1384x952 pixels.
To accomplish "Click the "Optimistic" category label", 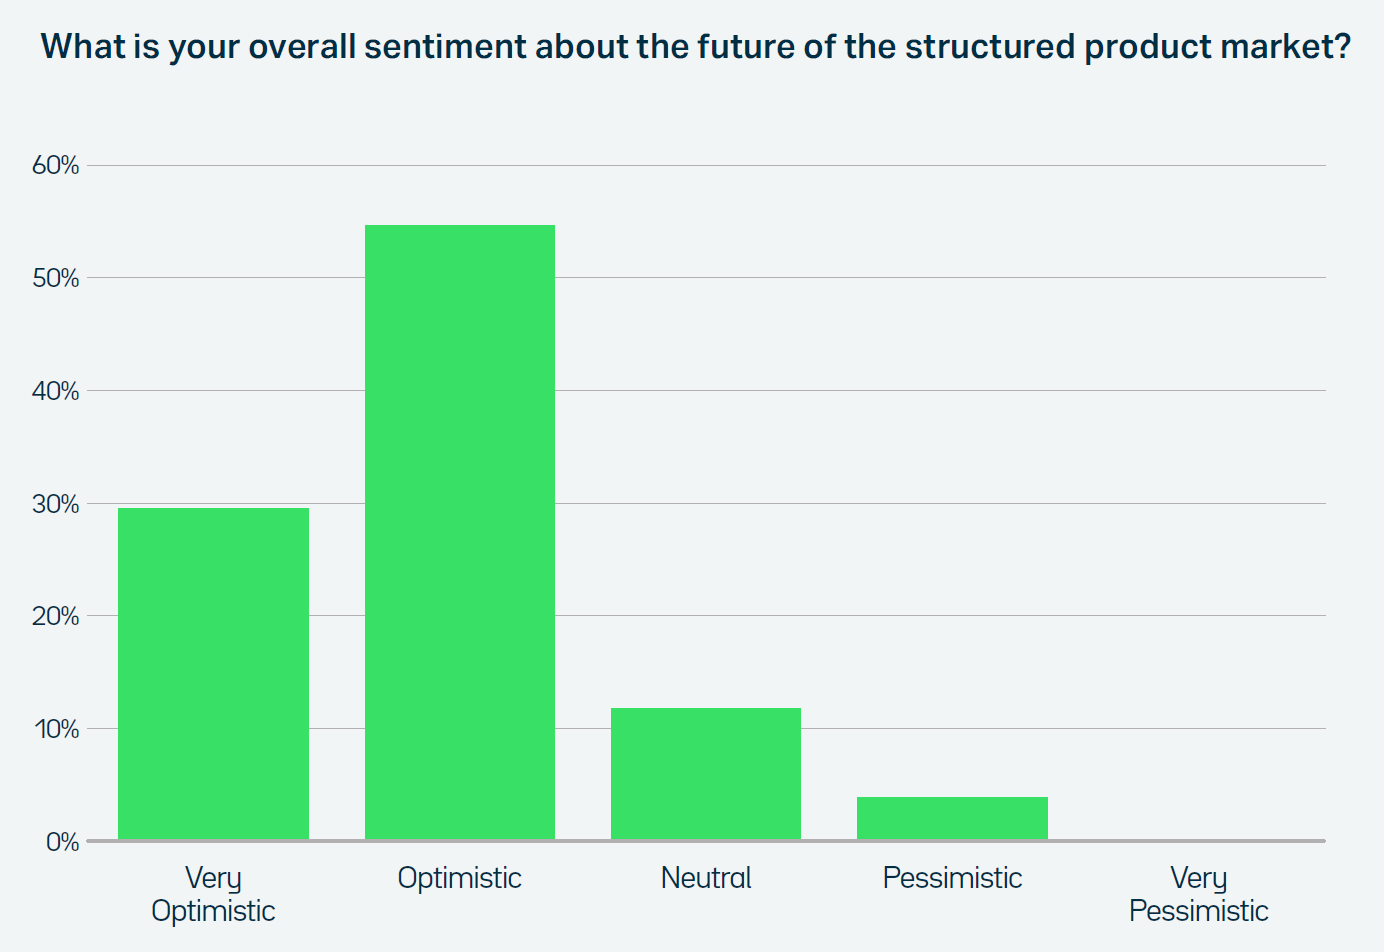I will click(459, 878).
